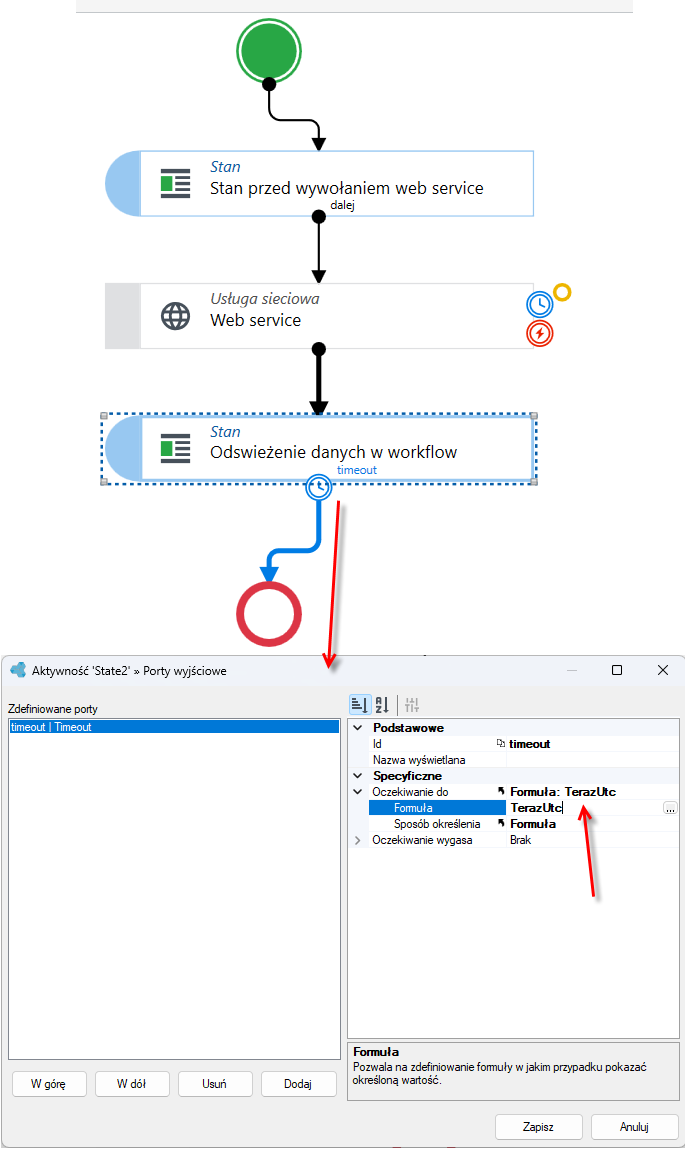This screenshot has height=1154, width=685.
Task: Click the red lightning icon on Web service
Action: [539, 333]
